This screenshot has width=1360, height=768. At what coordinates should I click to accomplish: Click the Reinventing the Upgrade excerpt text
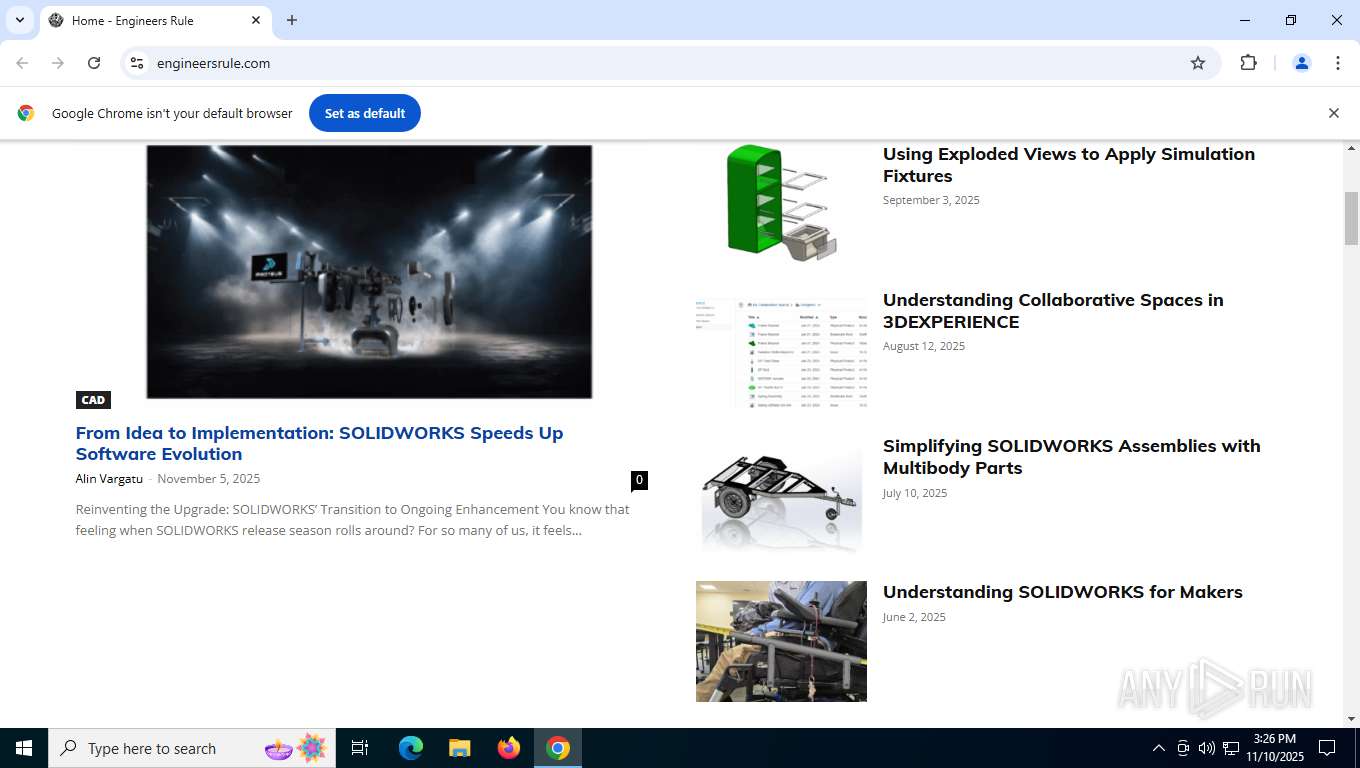click(x=353, y=520)
